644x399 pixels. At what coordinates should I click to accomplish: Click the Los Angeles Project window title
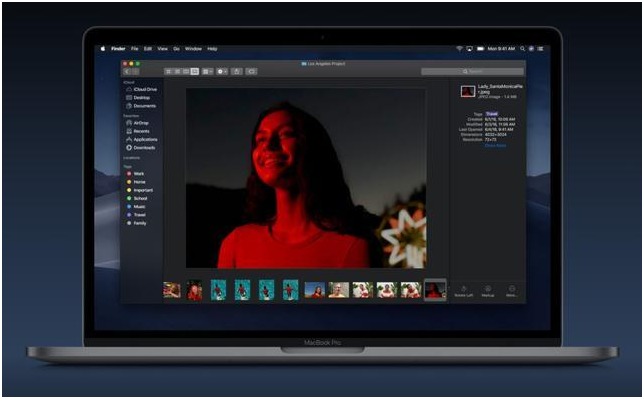coord(323,64)
